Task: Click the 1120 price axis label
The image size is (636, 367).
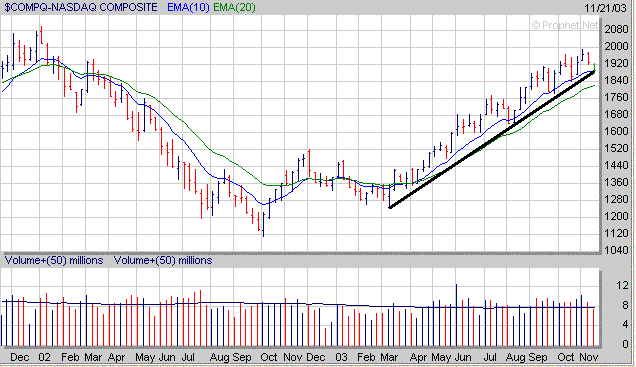Action: (x=616, y=233)
